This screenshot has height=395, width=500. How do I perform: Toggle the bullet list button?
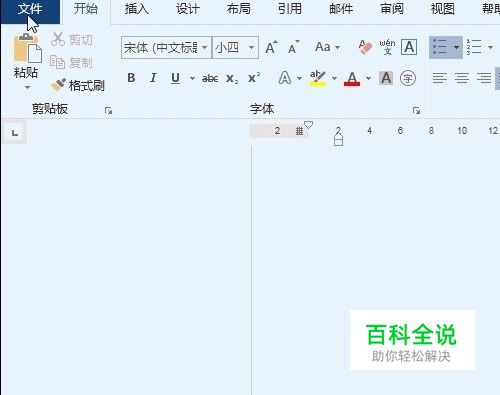tap(440, 47)
